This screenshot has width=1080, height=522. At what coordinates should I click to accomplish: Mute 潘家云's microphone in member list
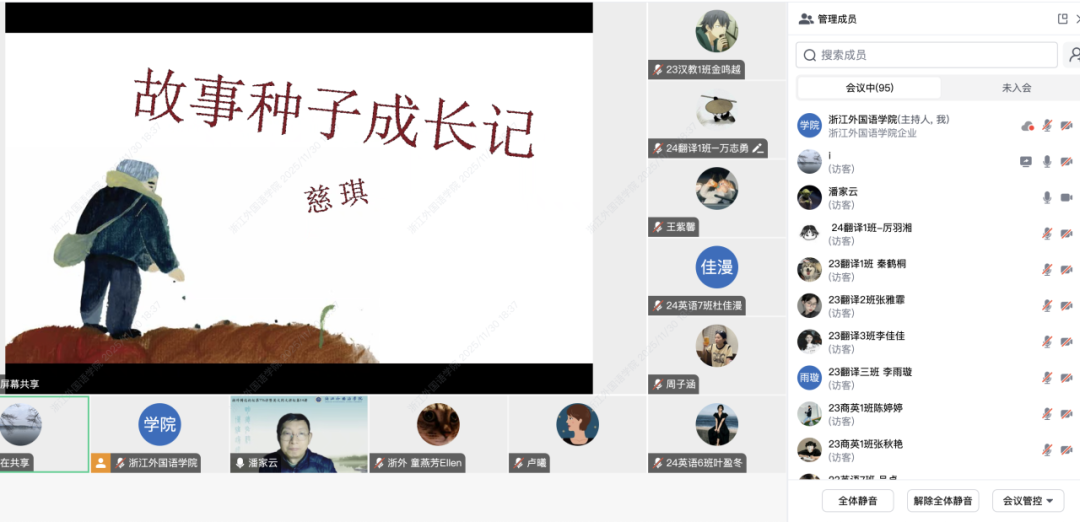coord(1047,198)
